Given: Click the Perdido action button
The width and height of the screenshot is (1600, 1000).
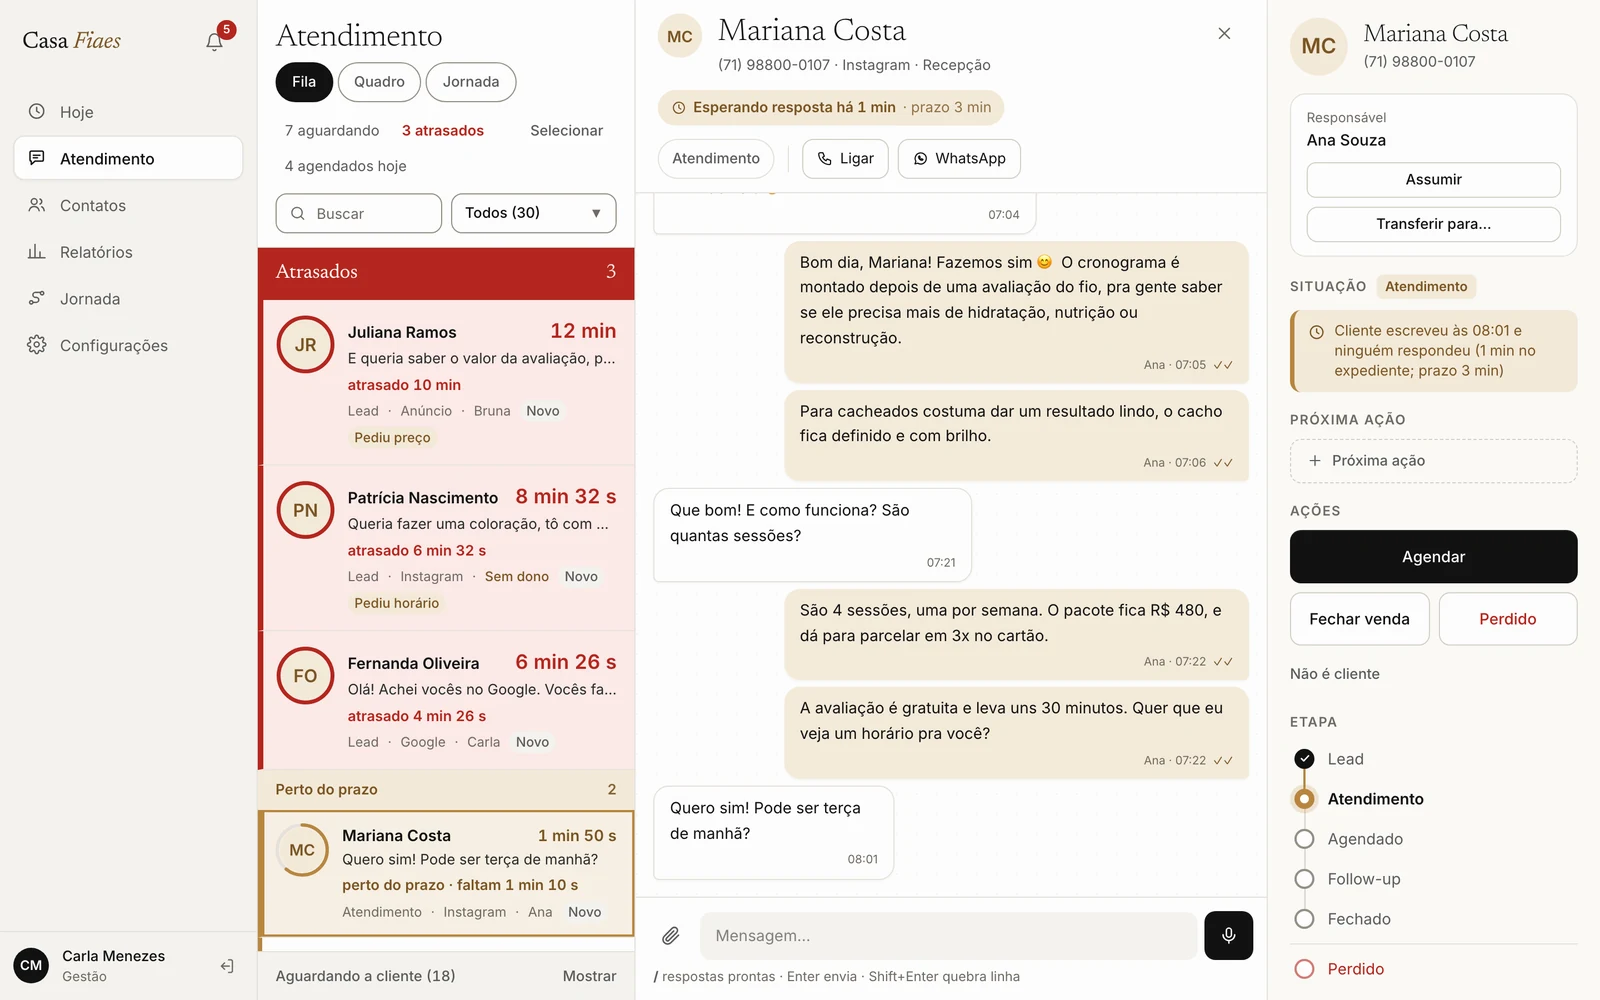Looking at the screenshot, I should (x=1507, y=619).
